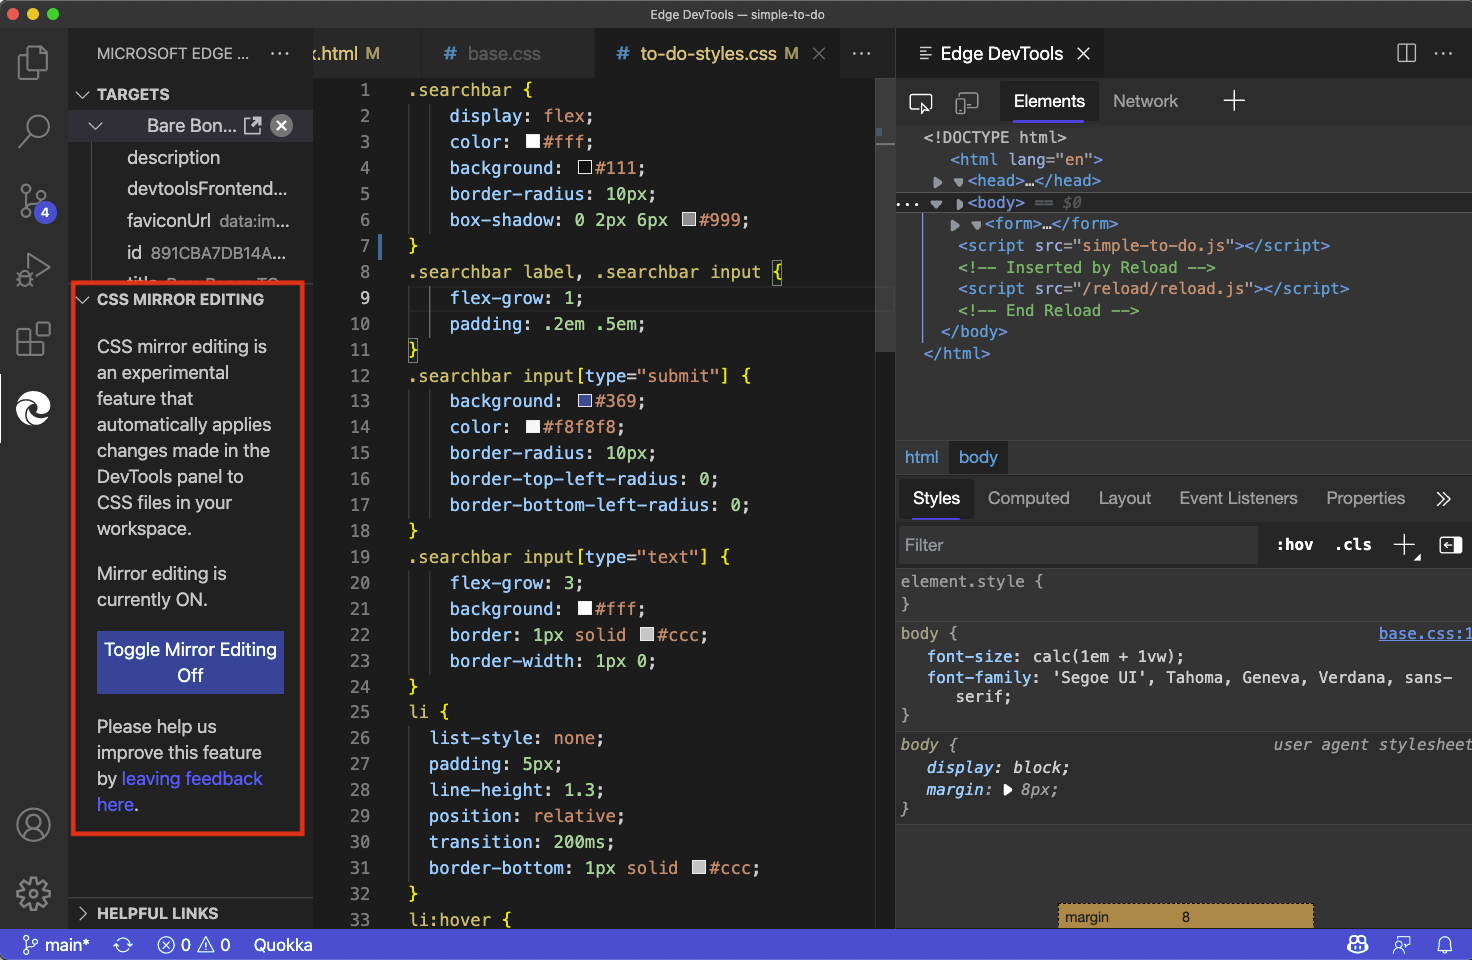
Task: Open the device emulation toggle in DevTools
Action: click(x=966, y=102)
